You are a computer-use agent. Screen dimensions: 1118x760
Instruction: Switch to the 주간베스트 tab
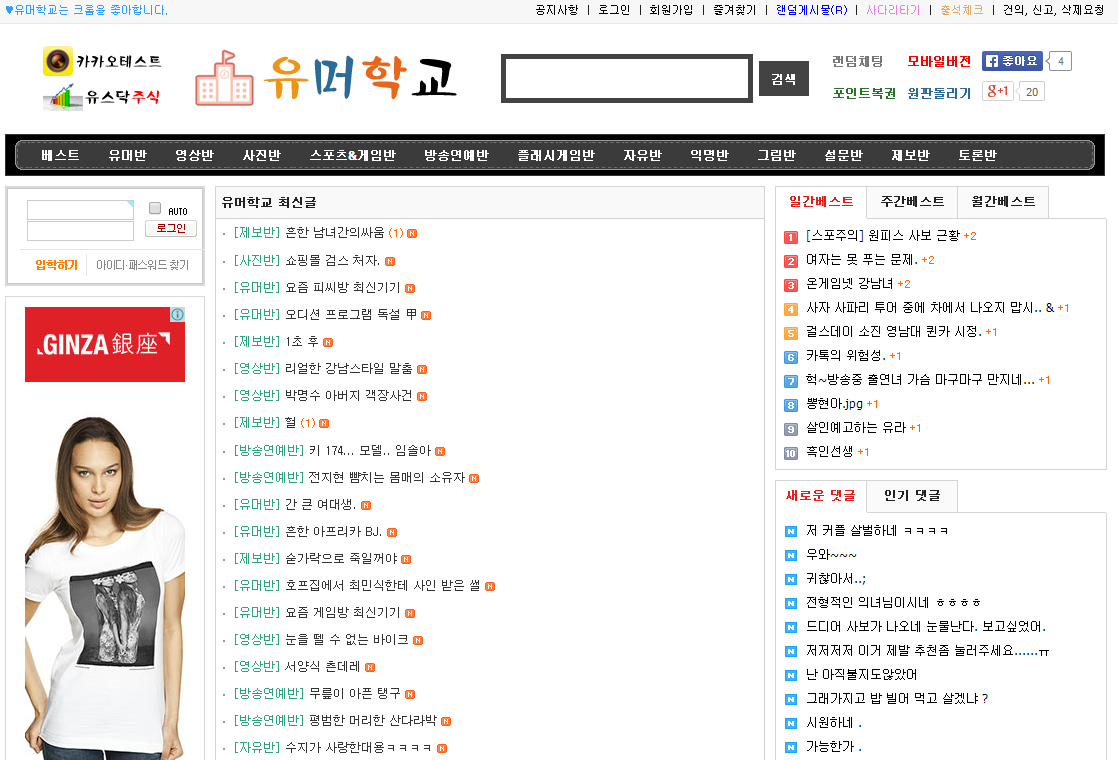[911, 201]
